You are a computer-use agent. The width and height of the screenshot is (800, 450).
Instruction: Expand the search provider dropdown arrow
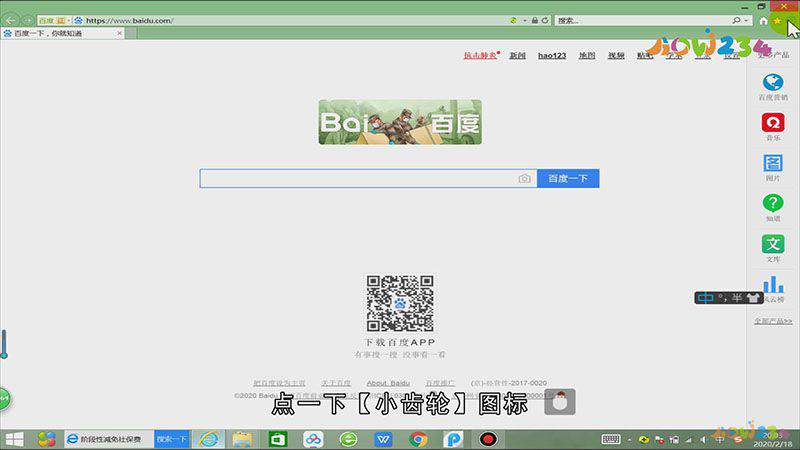[746, 20]
